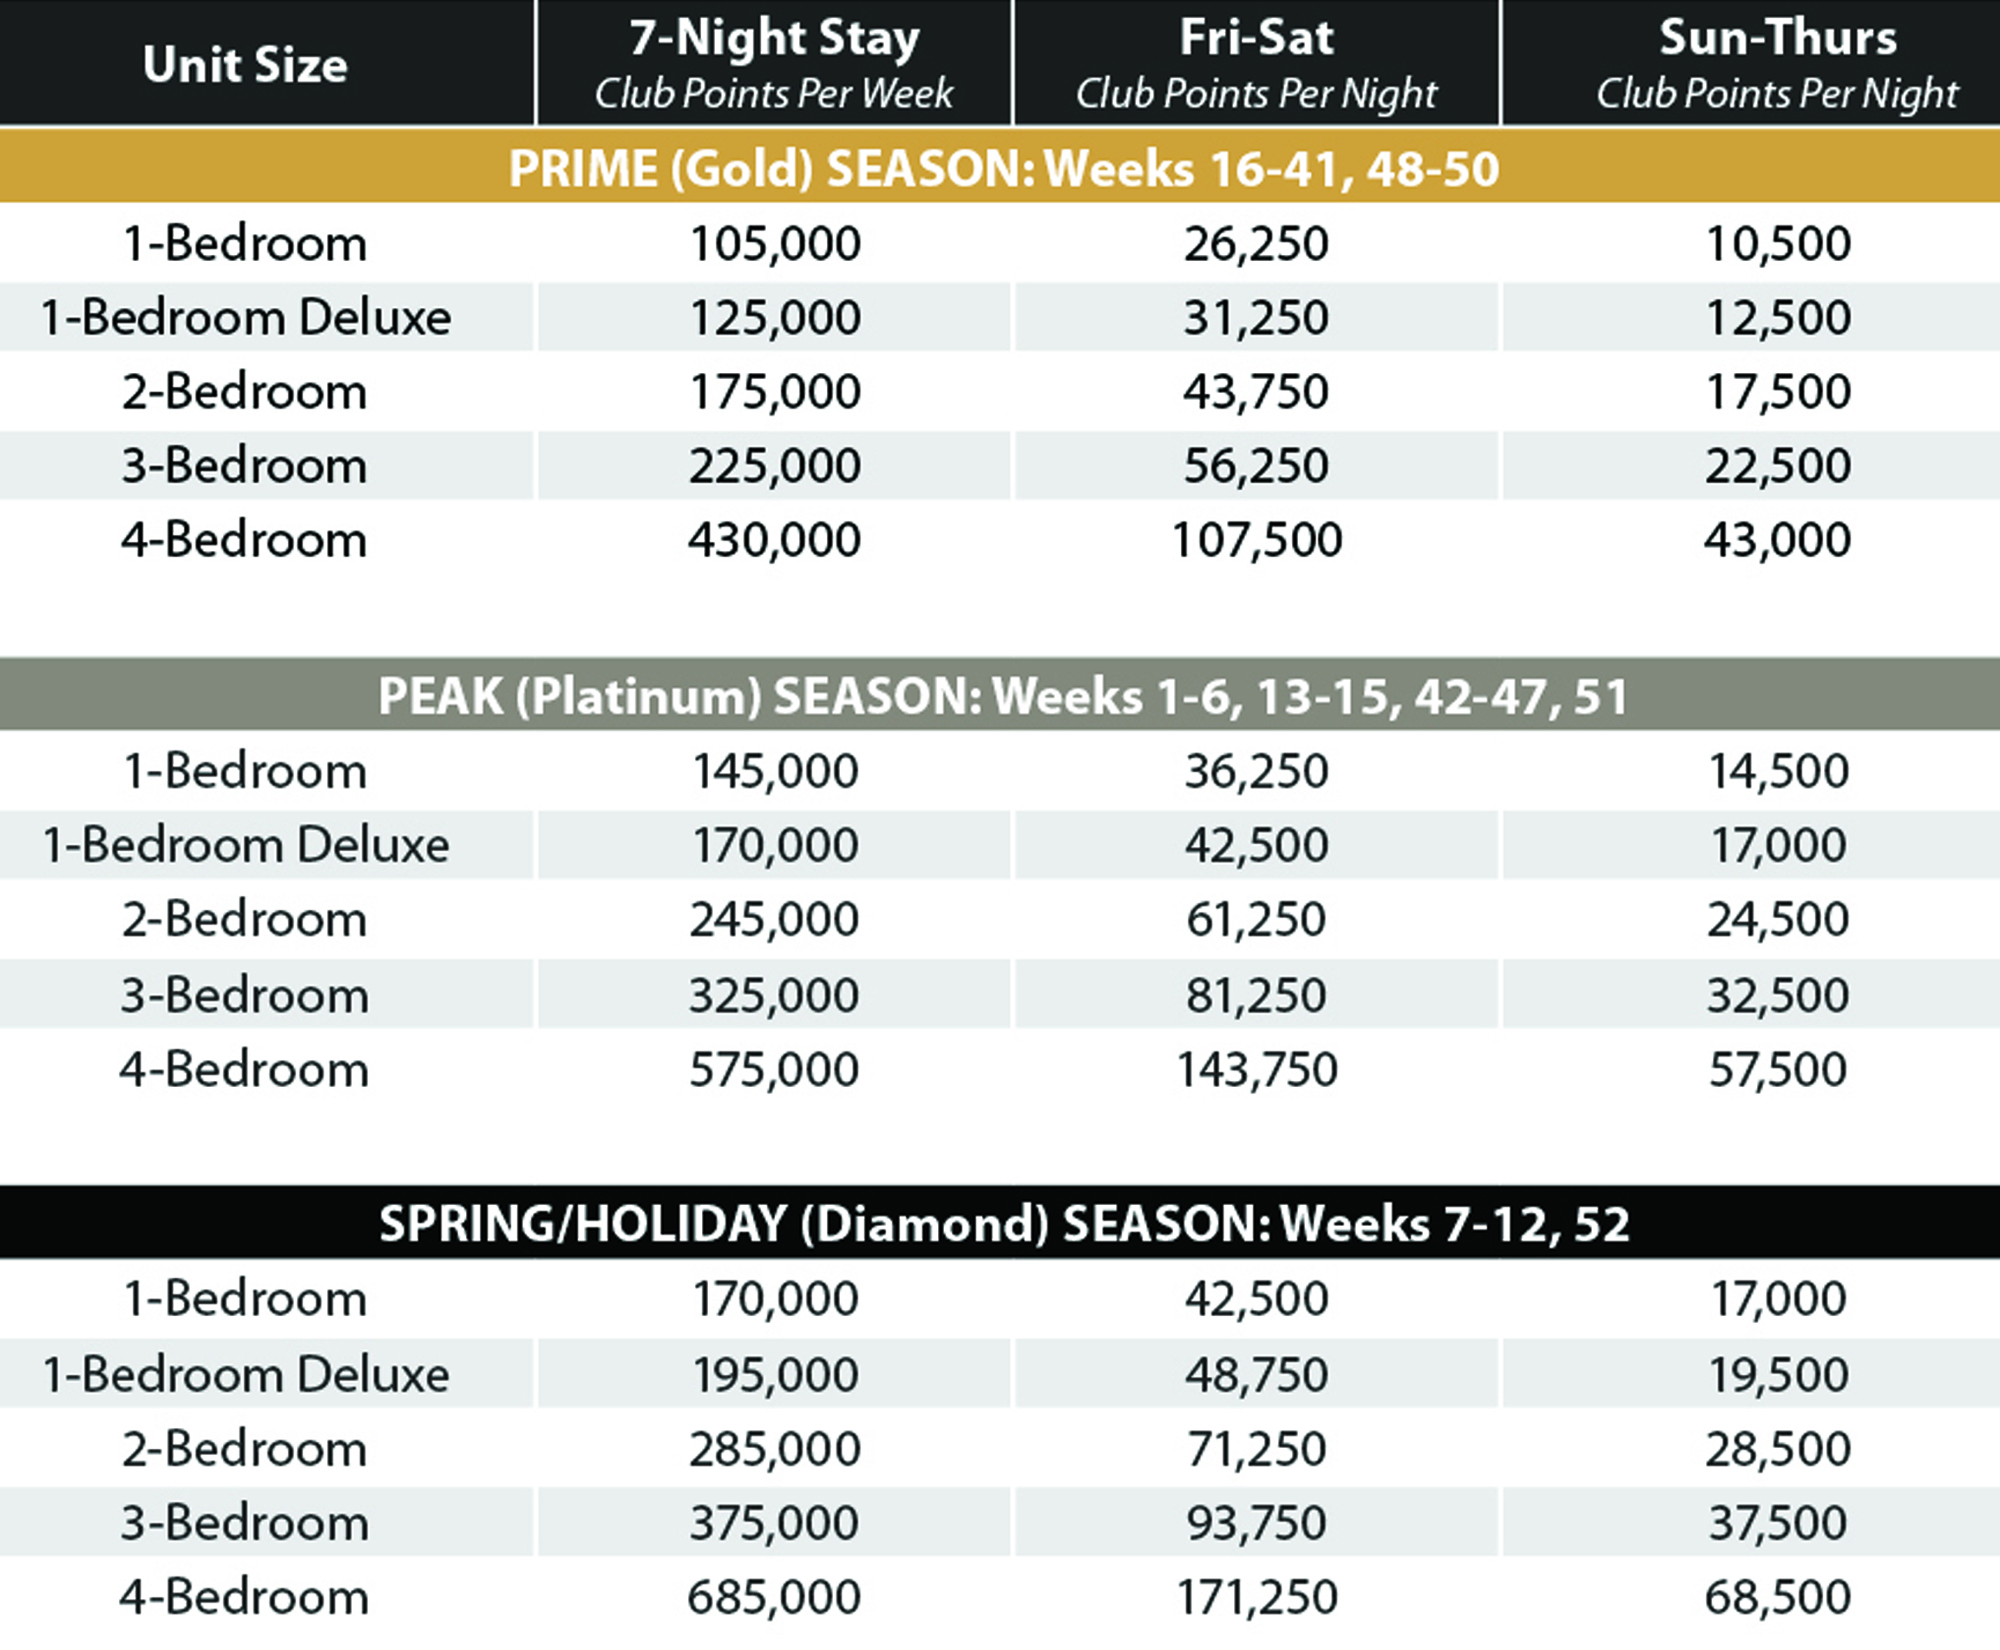Viewport: 2000px width, 1650px height.
Task: Select the PEAK (Platinum) SEASON banner
Action: point(1003,696)
